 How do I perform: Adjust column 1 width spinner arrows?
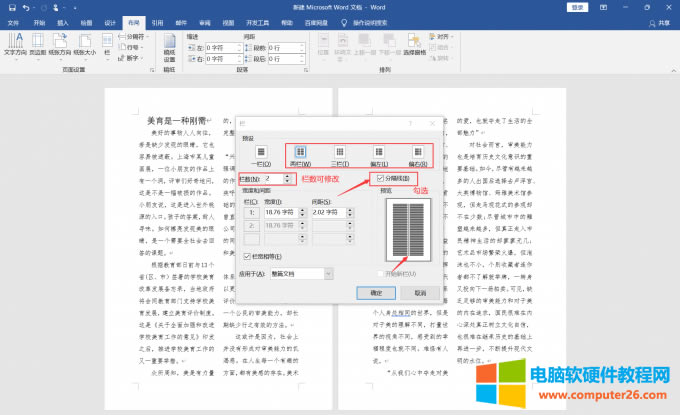(302, 212)
